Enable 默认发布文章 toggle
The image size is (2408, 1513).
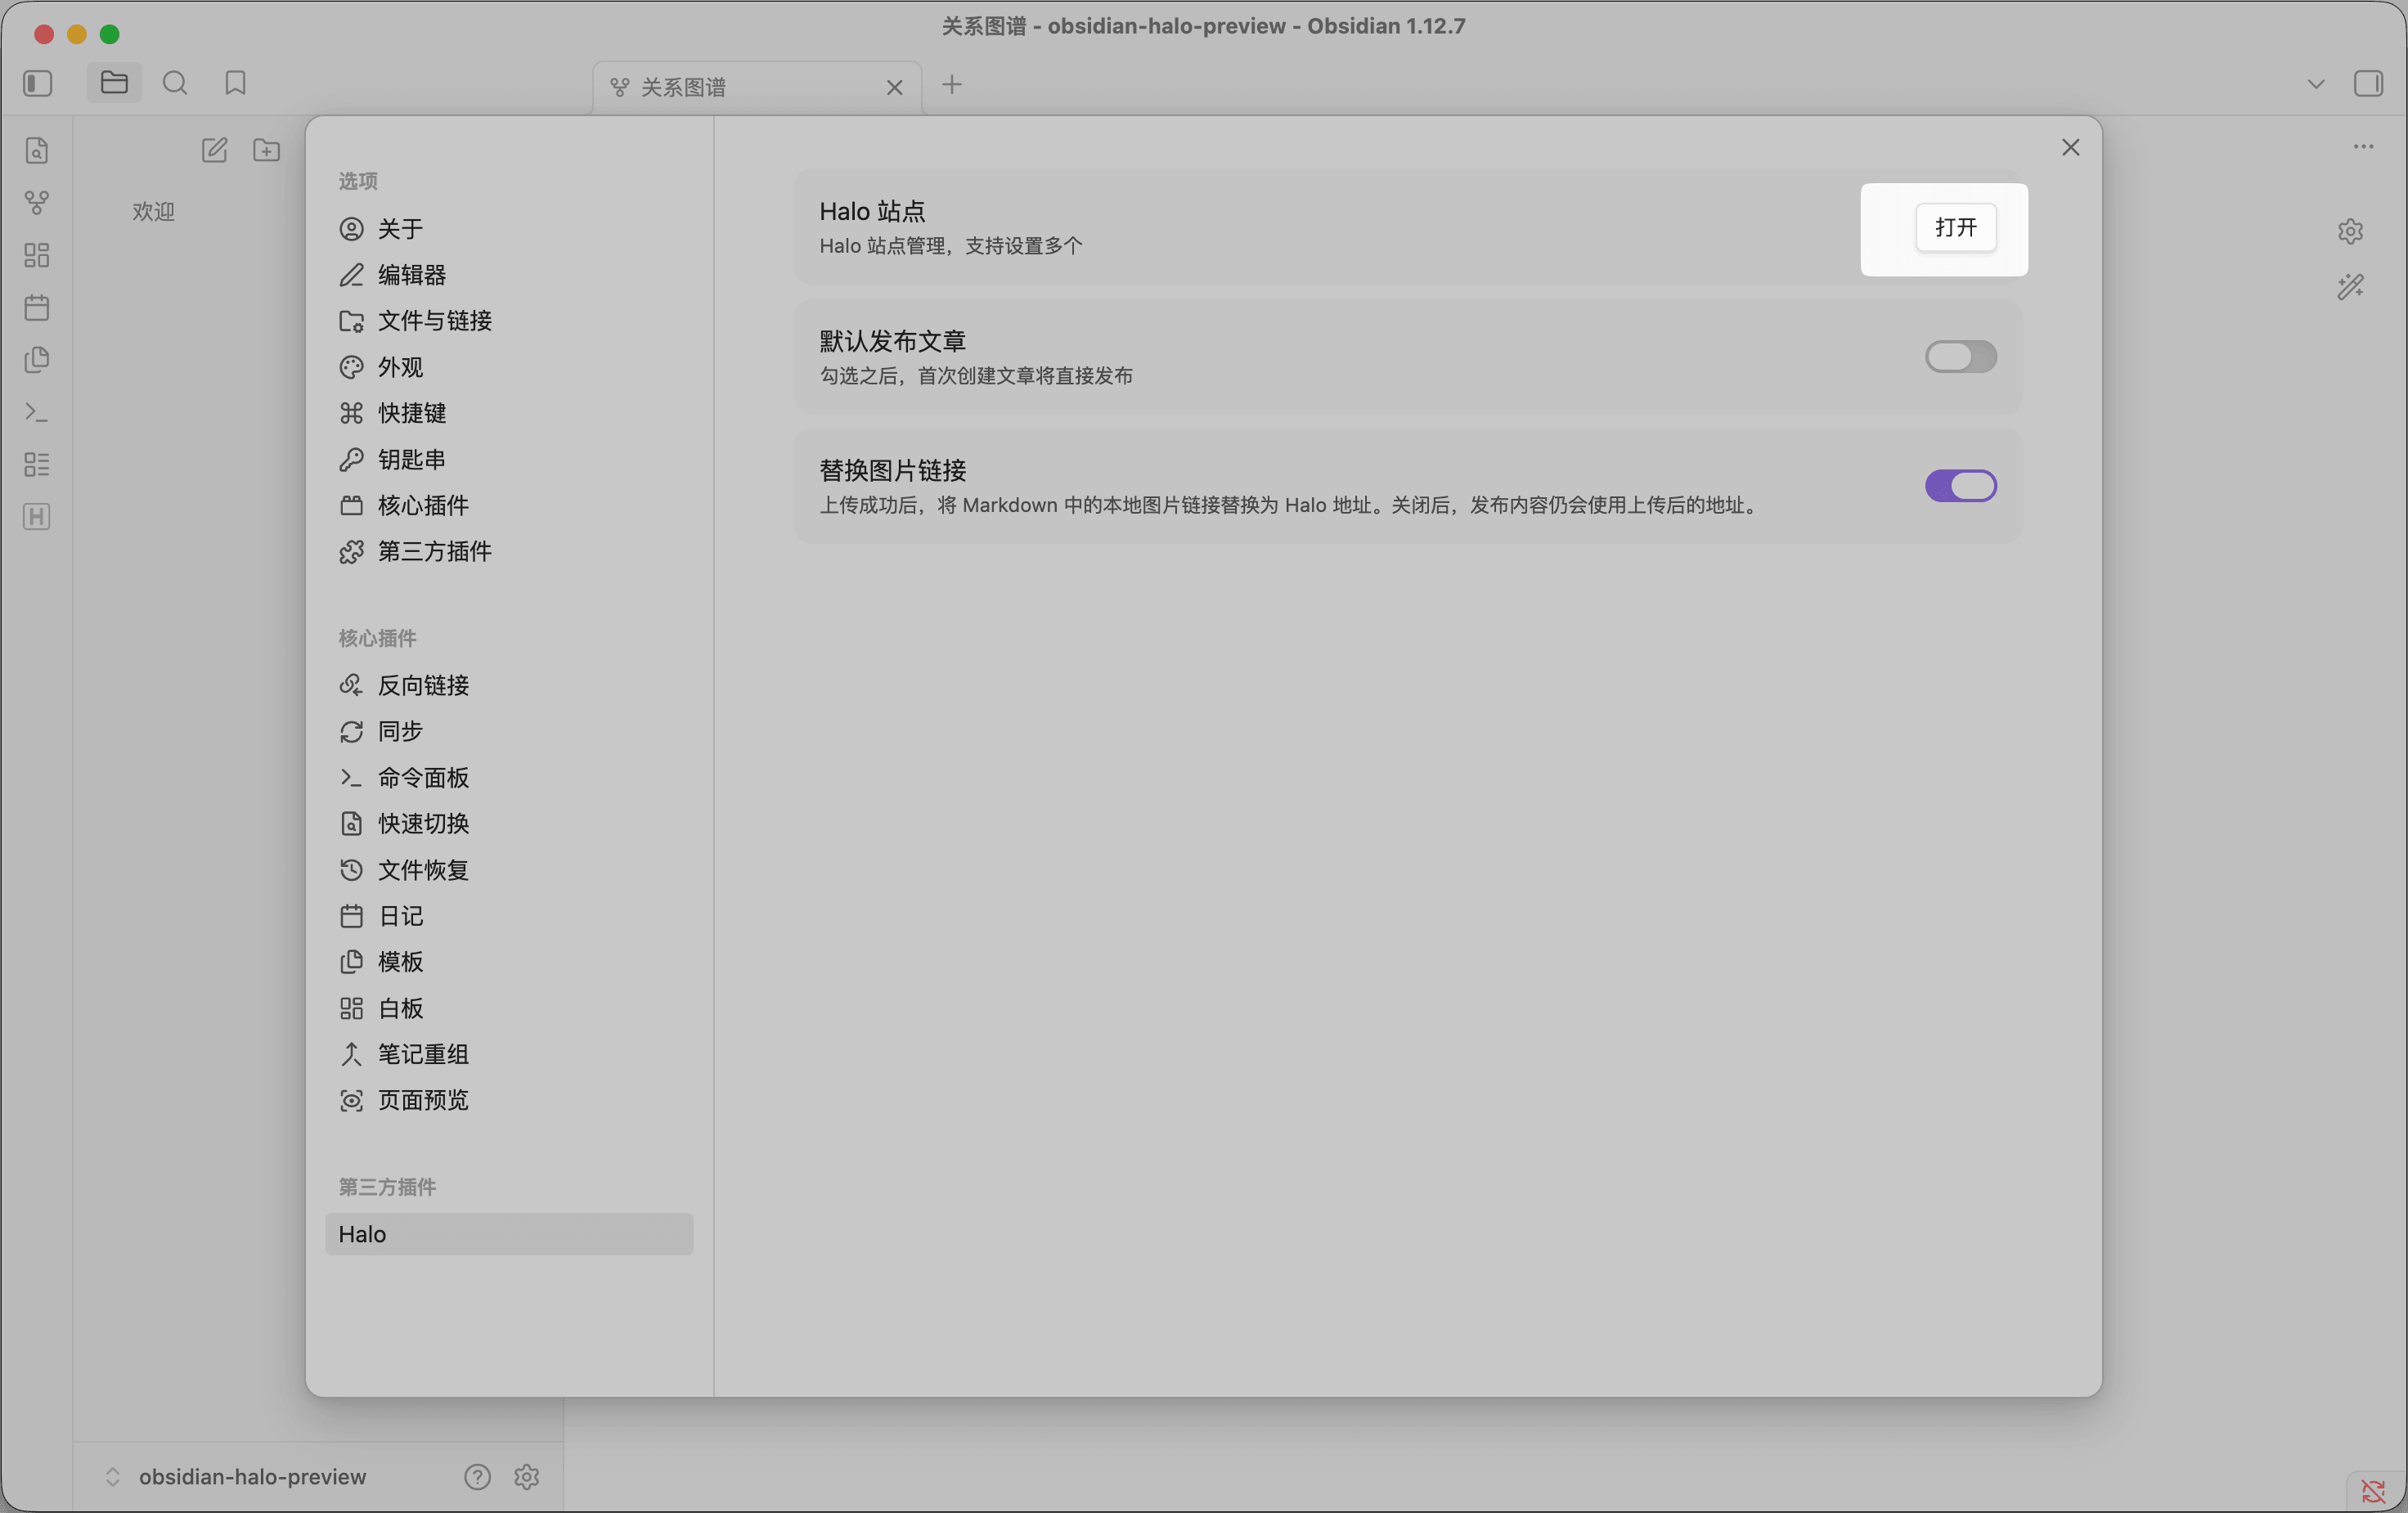[1960, 356]
